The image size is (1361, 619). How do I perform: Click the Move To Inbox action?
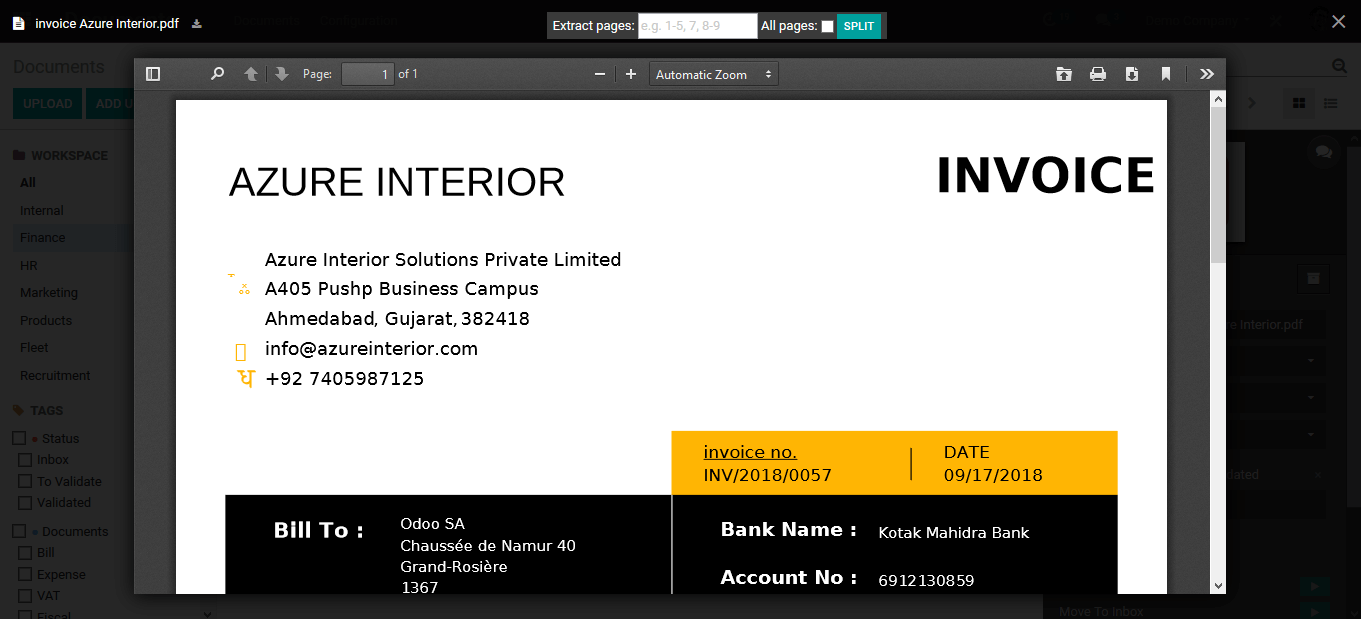pos(1101,611)
